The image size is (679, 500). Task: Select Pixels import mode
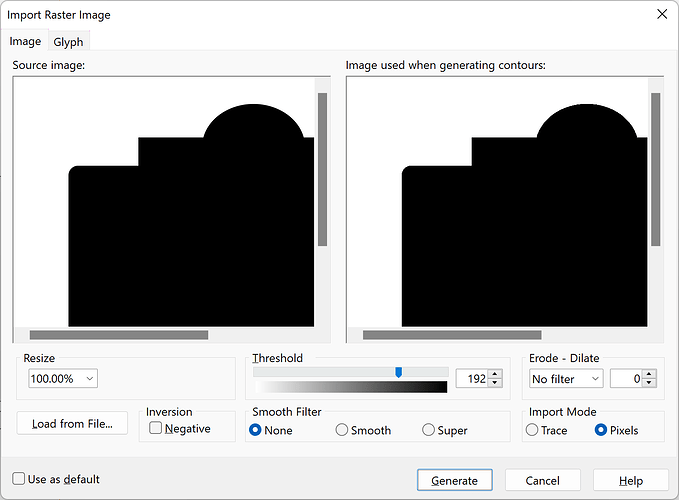[601, 430]
